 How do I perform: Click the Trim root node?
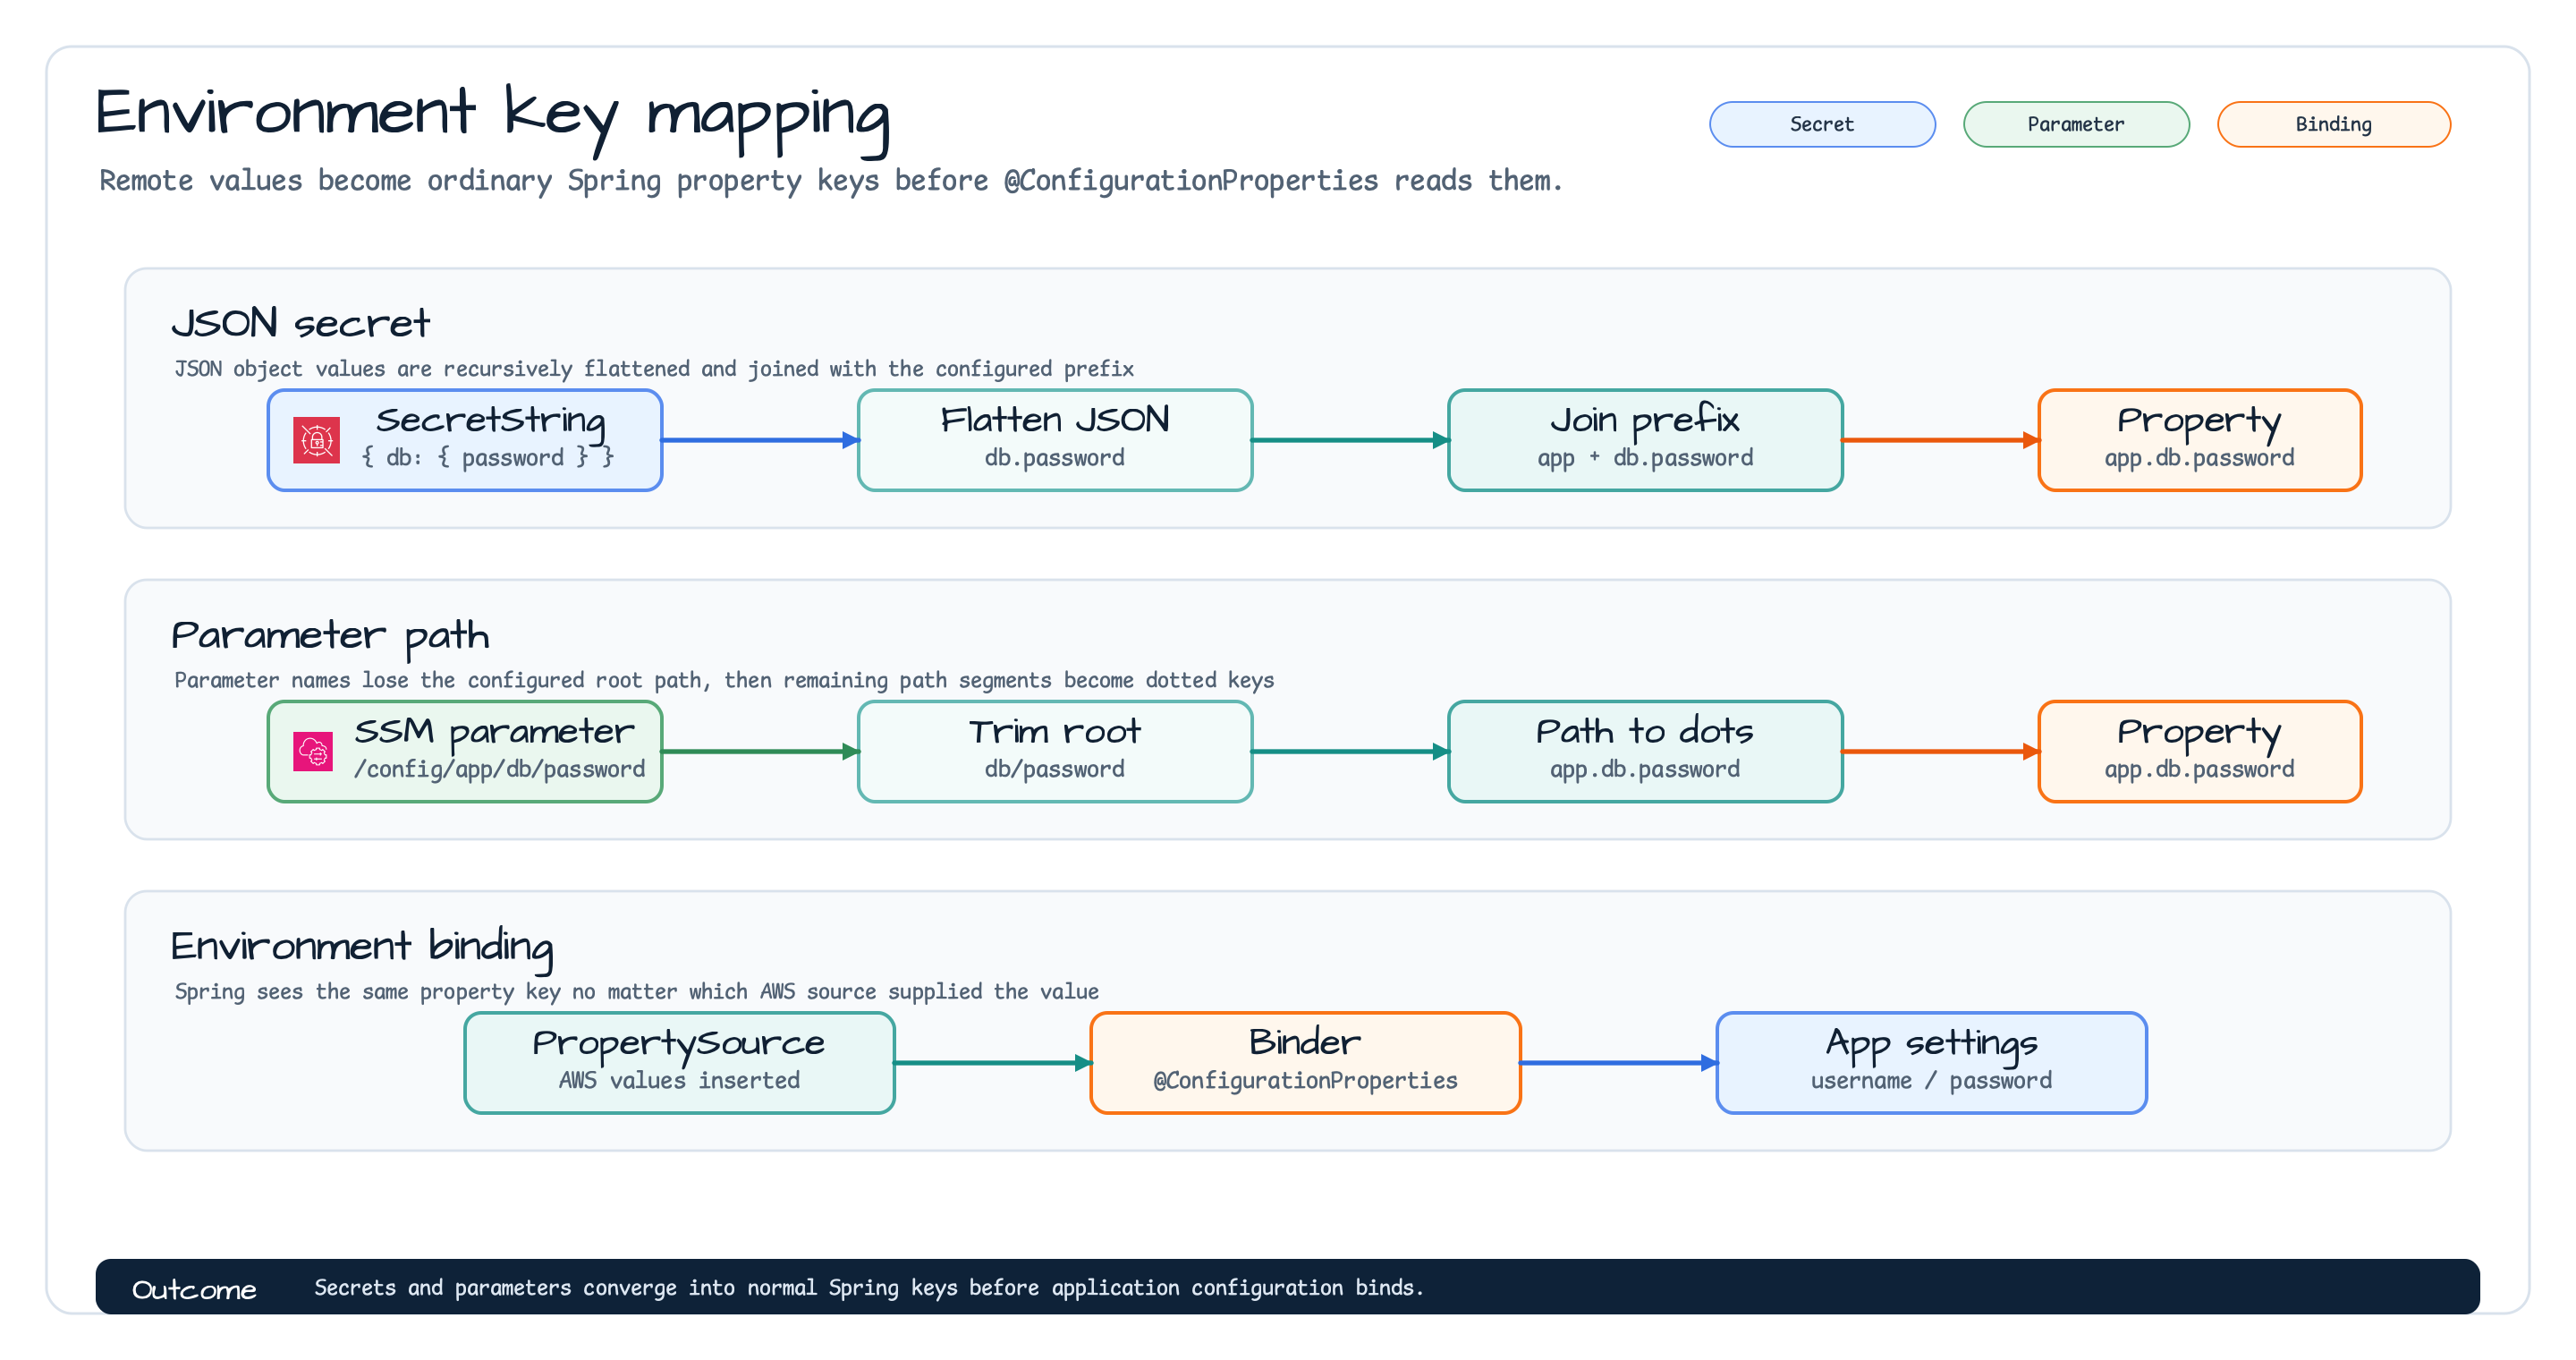point(1055,751)
